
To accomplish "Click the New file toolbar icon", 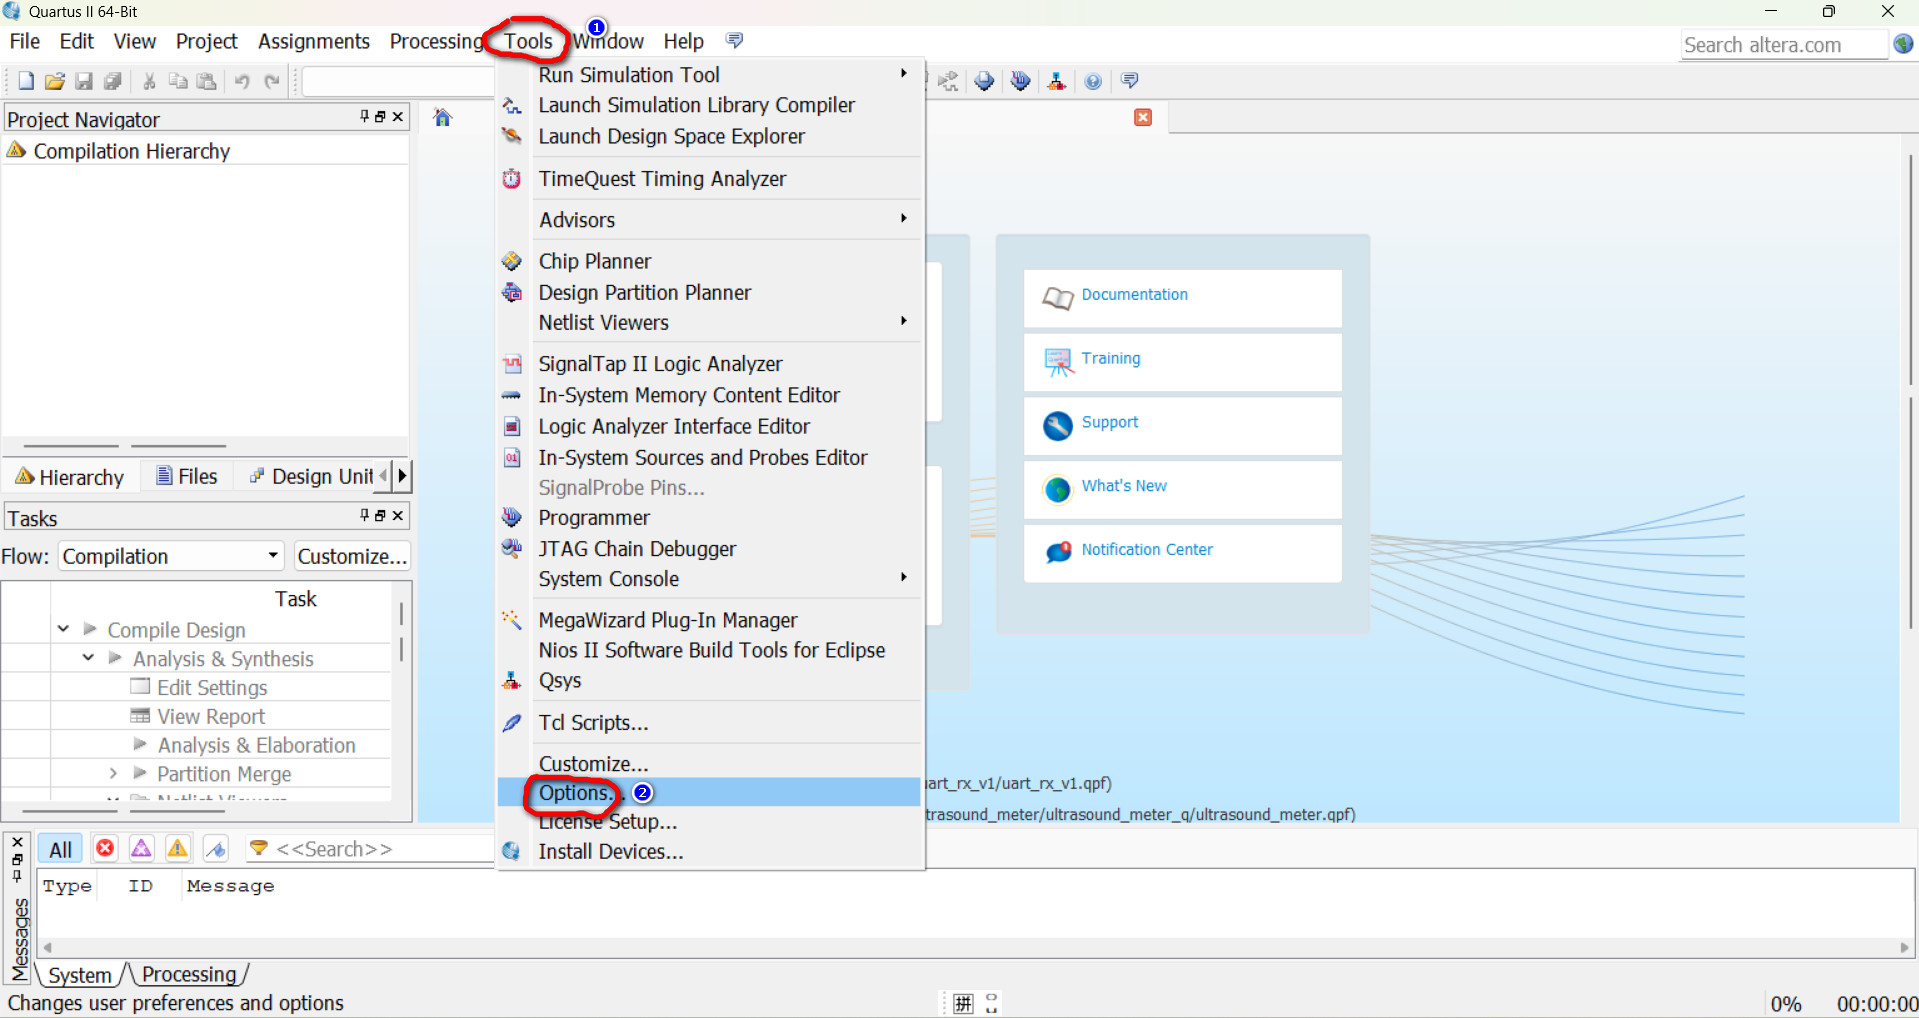I will (26, 81).
